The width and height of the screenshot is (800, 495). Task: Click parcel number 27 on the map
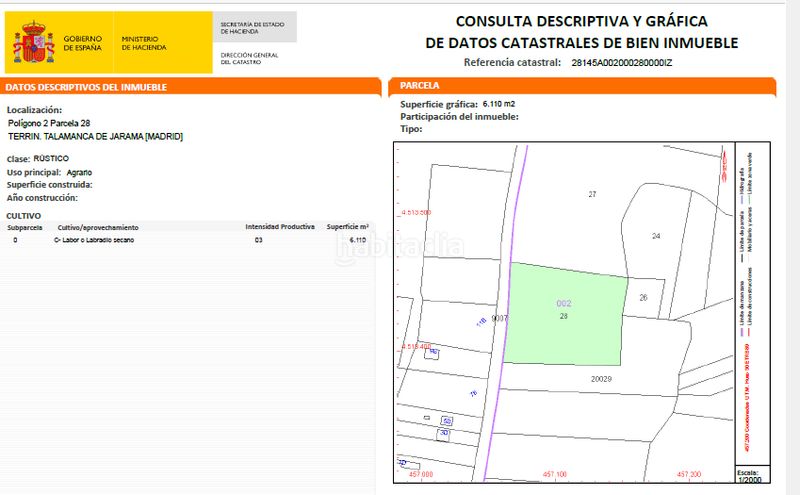click(x=592, y=194)
